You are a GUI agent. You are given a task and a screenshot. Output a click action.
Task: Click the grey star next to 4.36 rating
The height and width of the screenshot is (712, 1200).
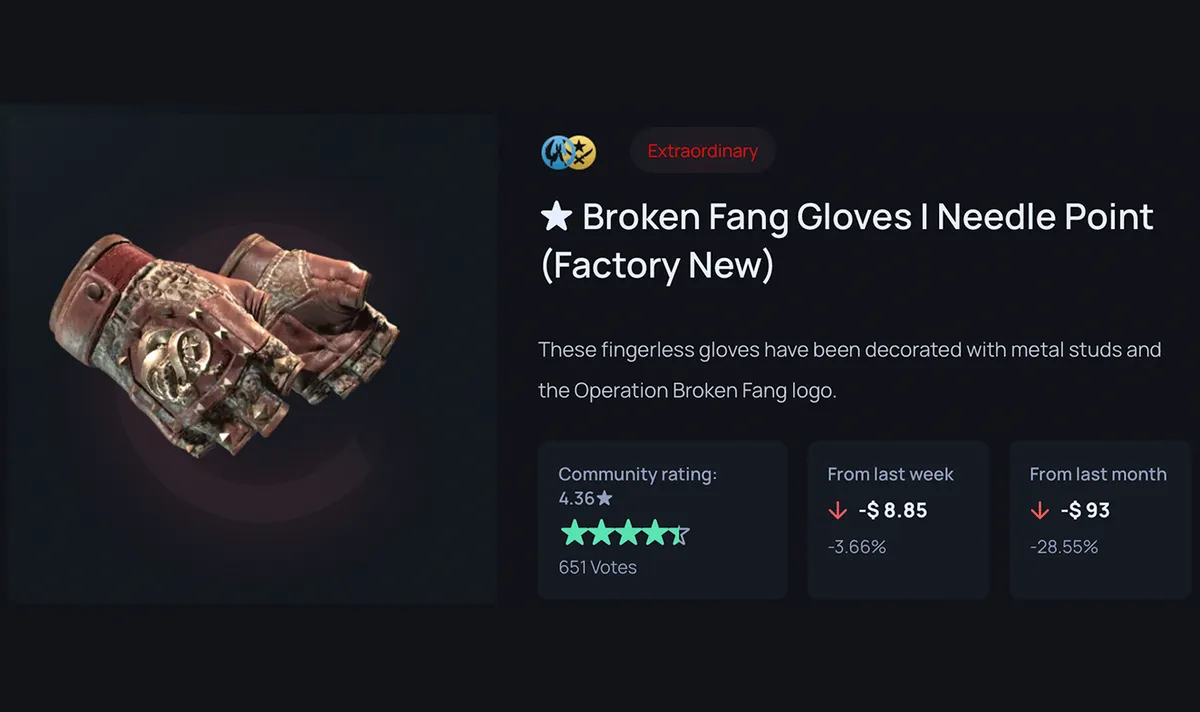[x=604, y=497]
